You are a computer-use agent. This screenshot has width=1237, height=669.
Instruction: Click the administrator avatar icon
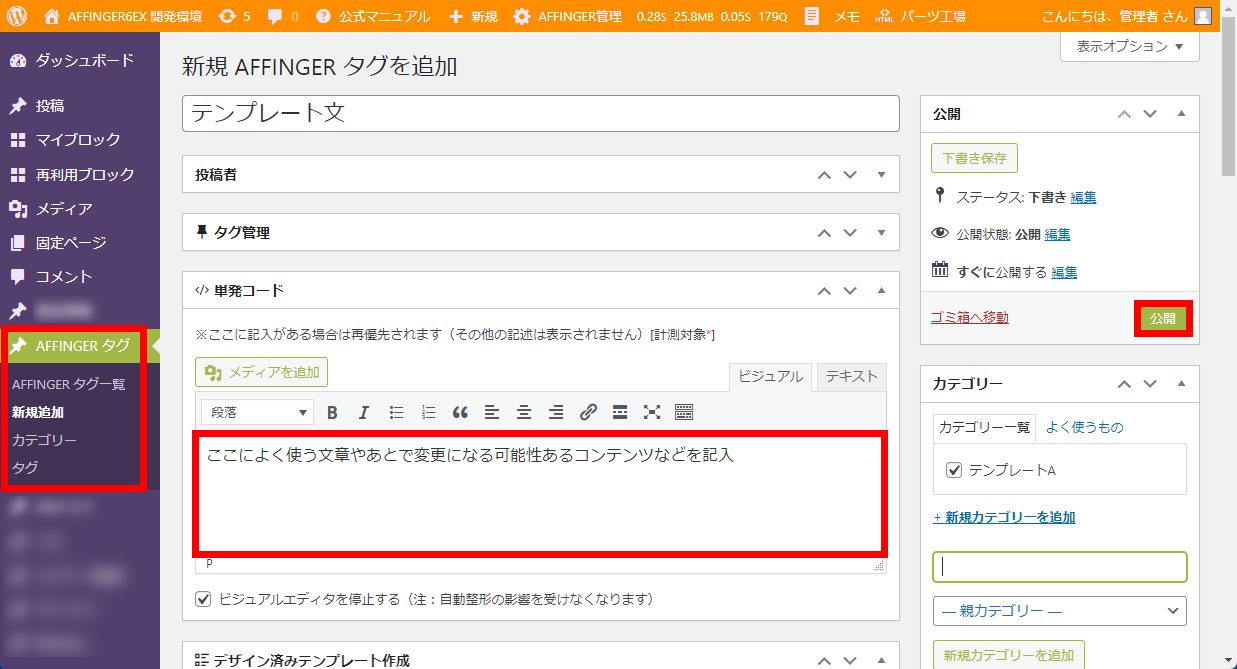(x=1202, y=16)
